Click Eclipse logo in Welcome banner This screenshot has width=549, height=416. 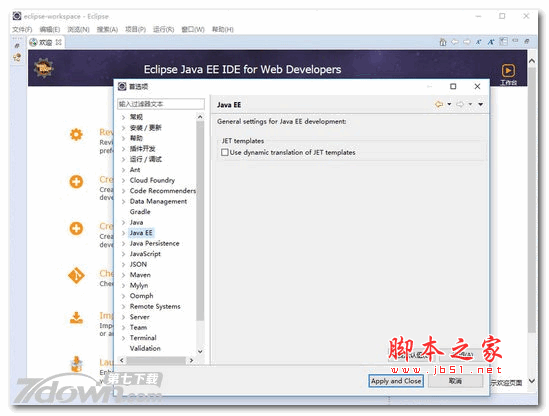43,68
